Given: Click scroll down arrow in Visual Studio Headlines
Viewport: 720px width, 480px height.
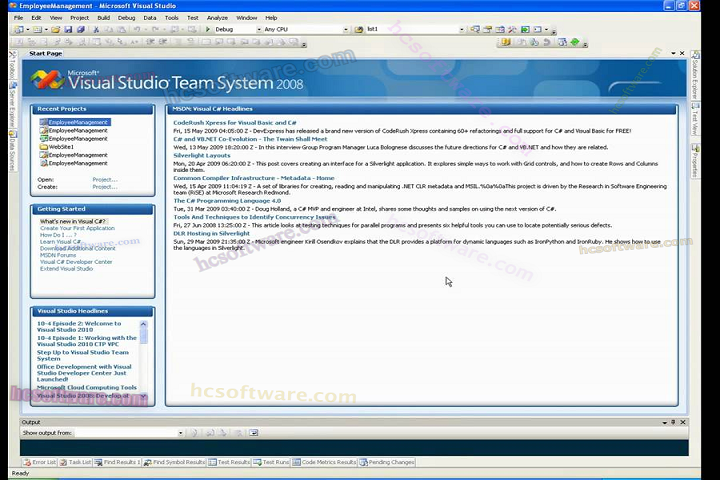Looking at the screenshot, I should (143, 396).
